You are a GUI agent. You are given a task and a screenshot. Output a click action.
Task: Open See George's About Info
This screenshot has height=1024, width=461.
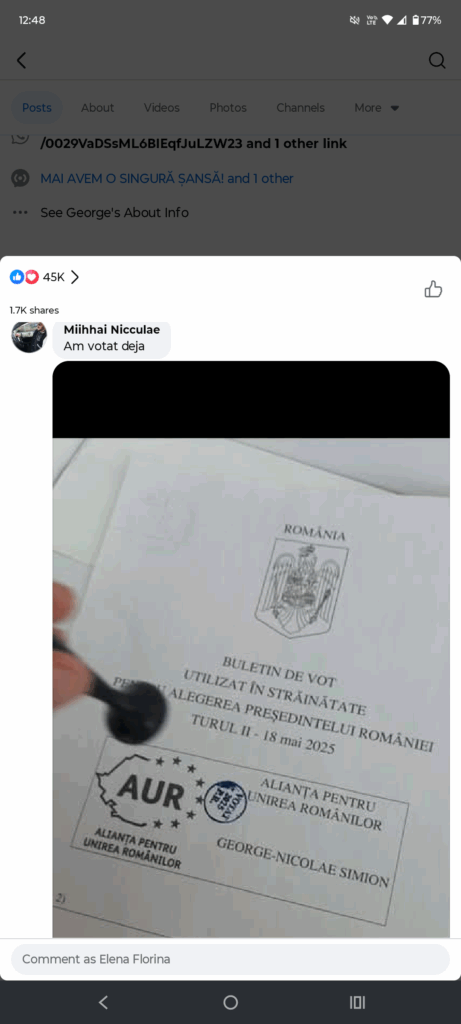(x=114, y=212)
